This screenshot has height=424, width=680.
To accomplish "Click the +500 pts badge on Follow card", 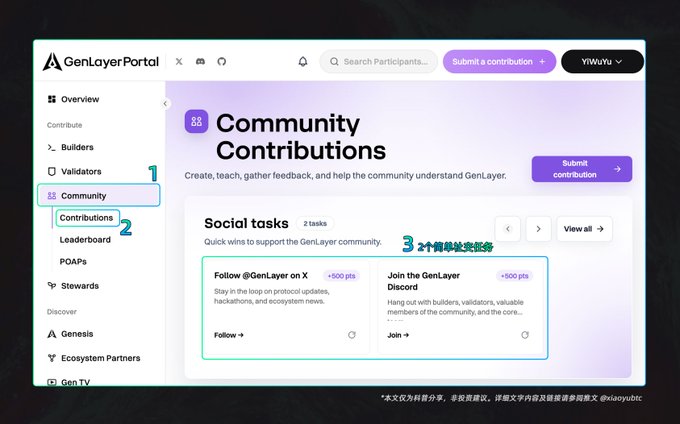I will coord(341,276).
